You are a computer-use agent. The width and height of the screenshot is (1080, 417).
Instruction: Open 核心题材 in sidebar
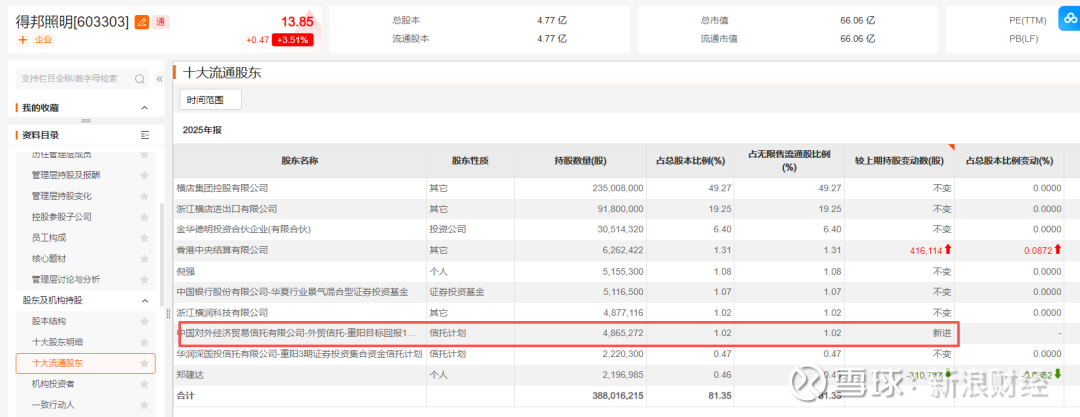click(49, 258)
